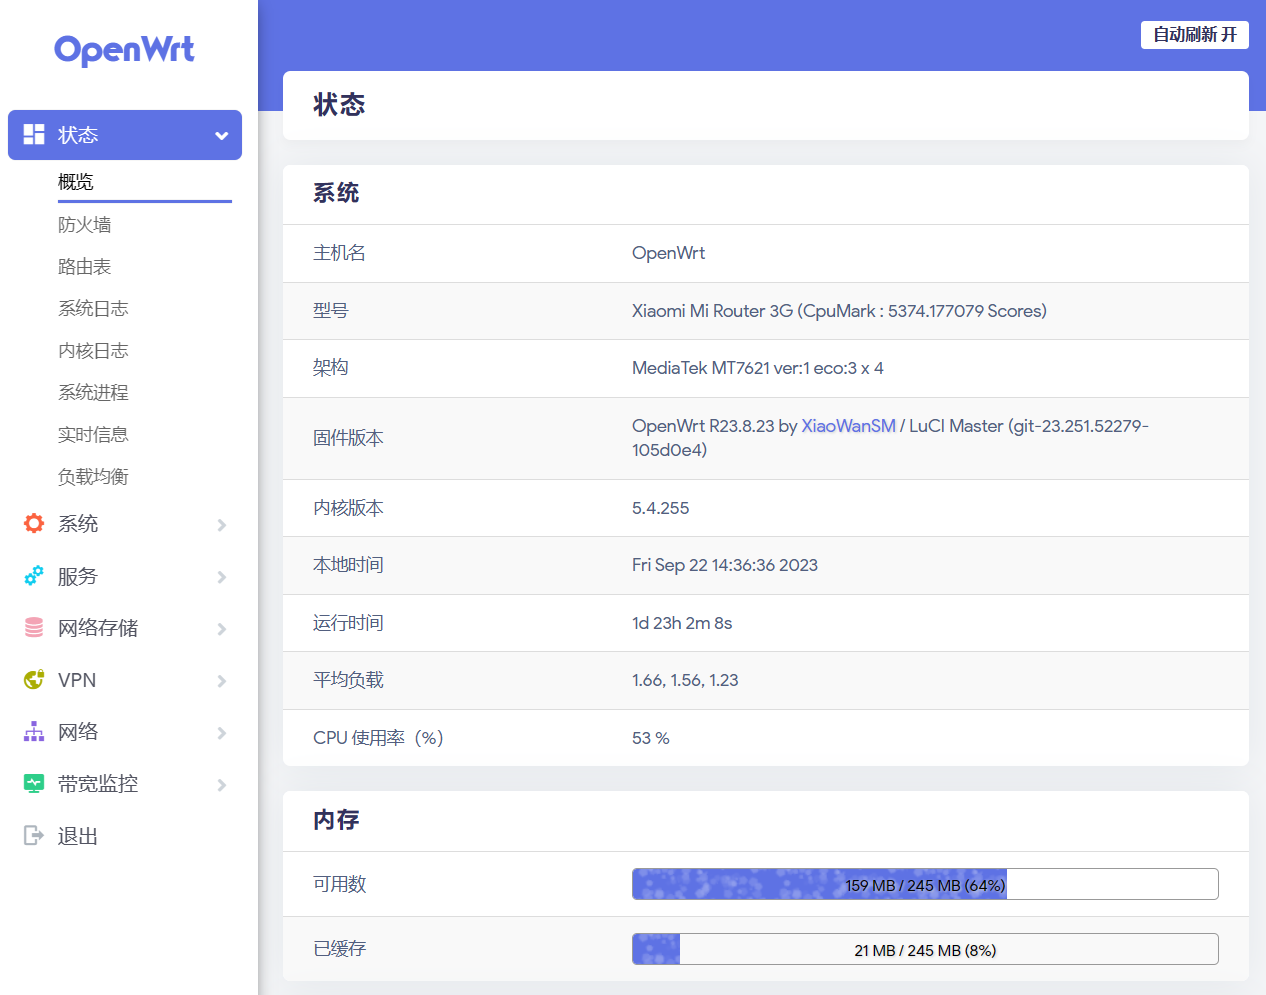Toggle the 自动刷新 开 auto-refresh button
Image resolution: width=1266 pixels, height=995 pixels.
tap(1195, 35)
